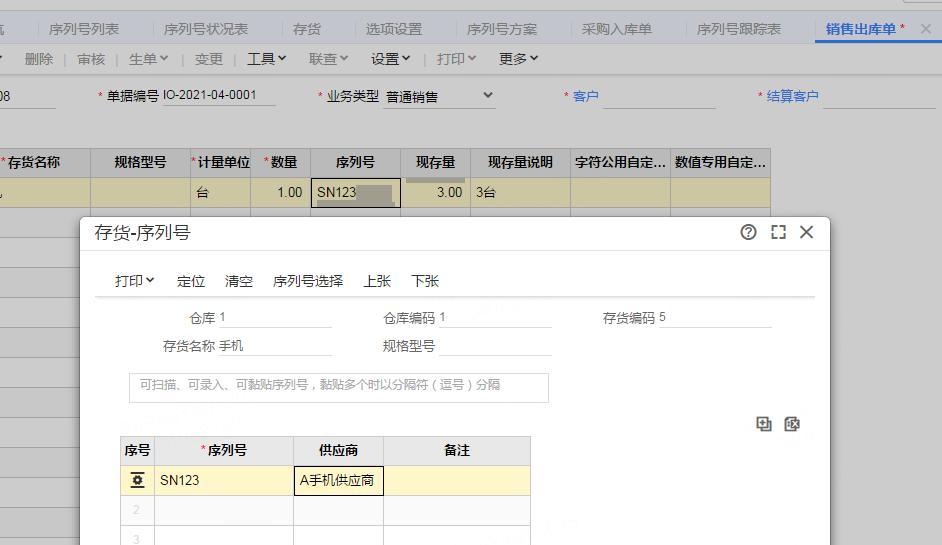Screen dimensions: 942x545
Task: Go to next record with 下张
Action: [425, 281]
